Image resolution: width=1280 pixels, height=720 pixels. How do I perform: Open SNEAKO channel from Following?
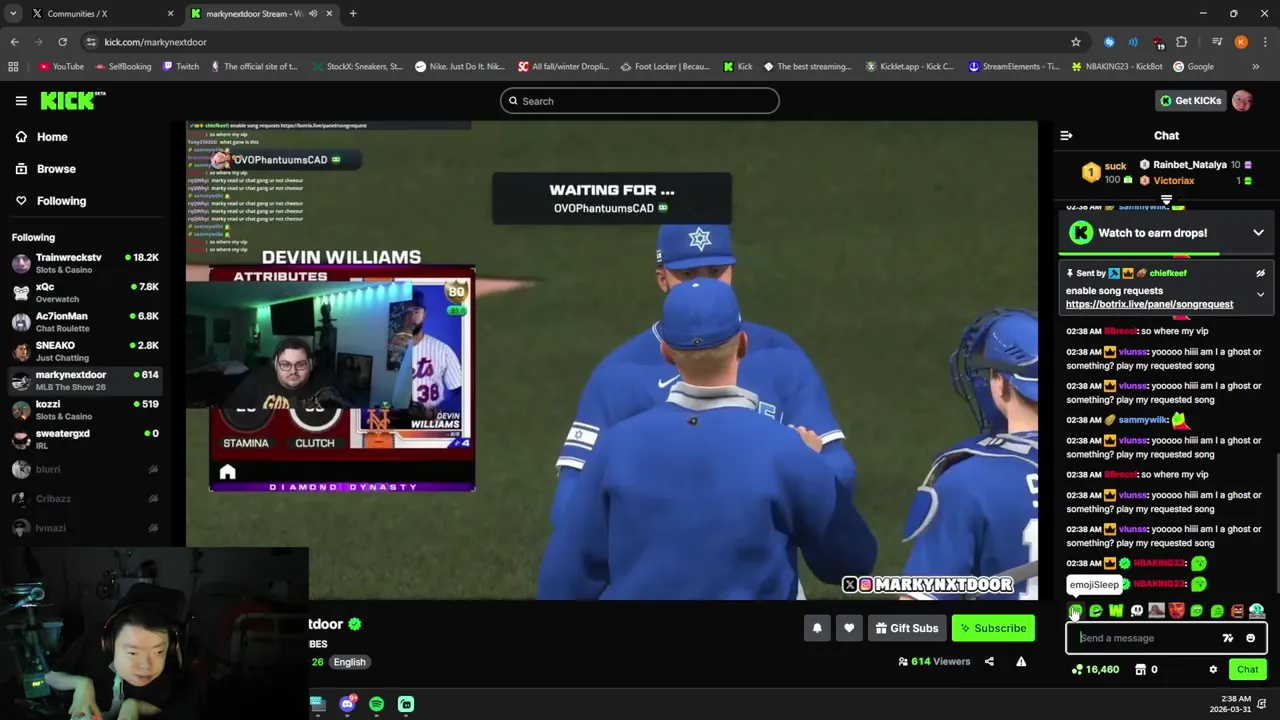pos(85,351)
